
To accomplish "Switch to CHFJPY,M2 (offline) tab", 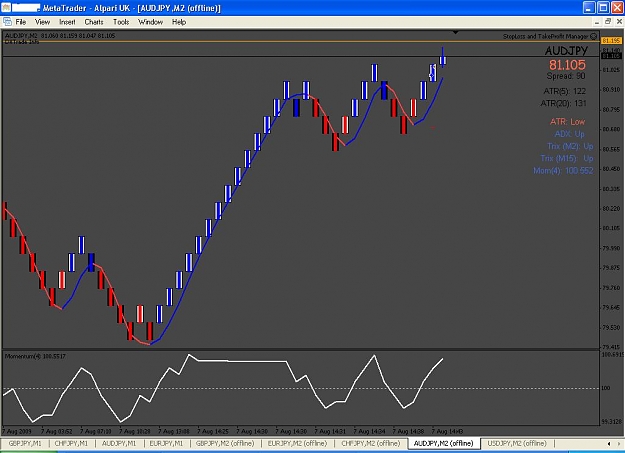I will coord(370,443).
